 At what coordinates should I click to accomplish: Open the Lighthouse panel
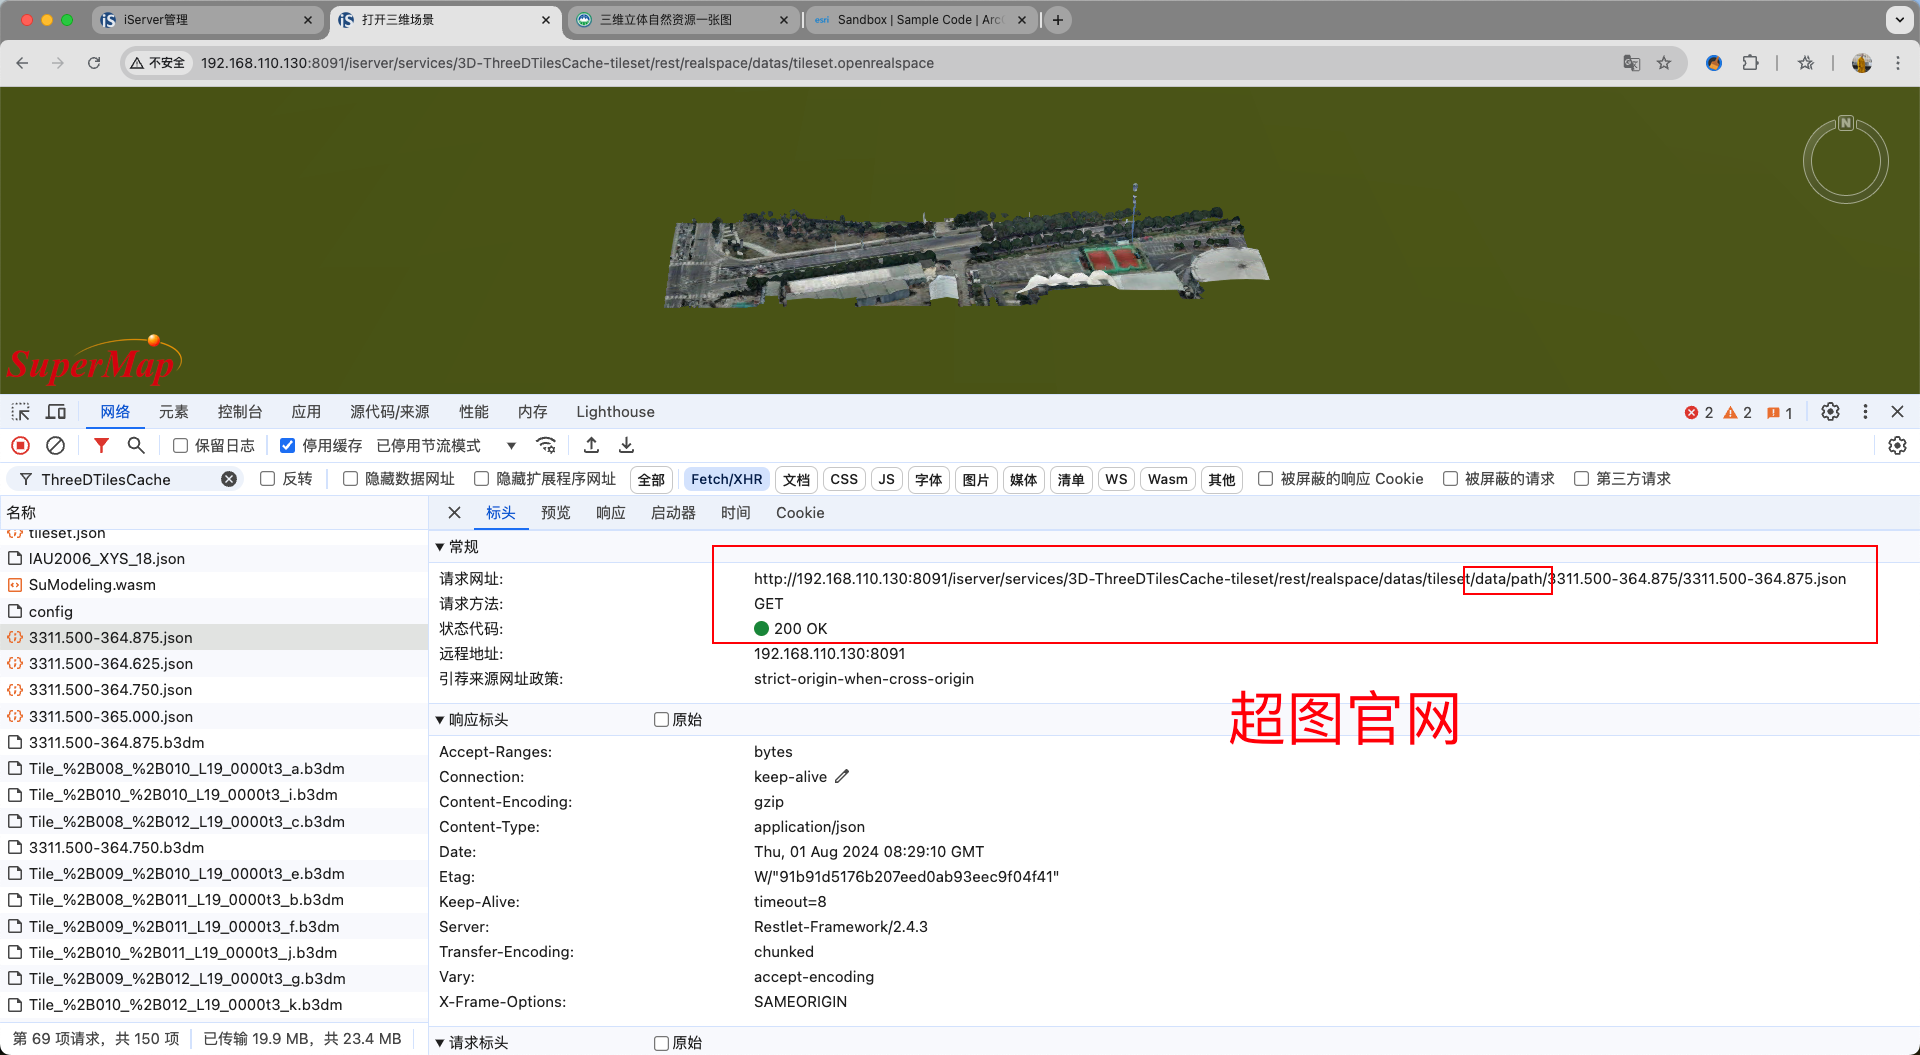point(615,412)
